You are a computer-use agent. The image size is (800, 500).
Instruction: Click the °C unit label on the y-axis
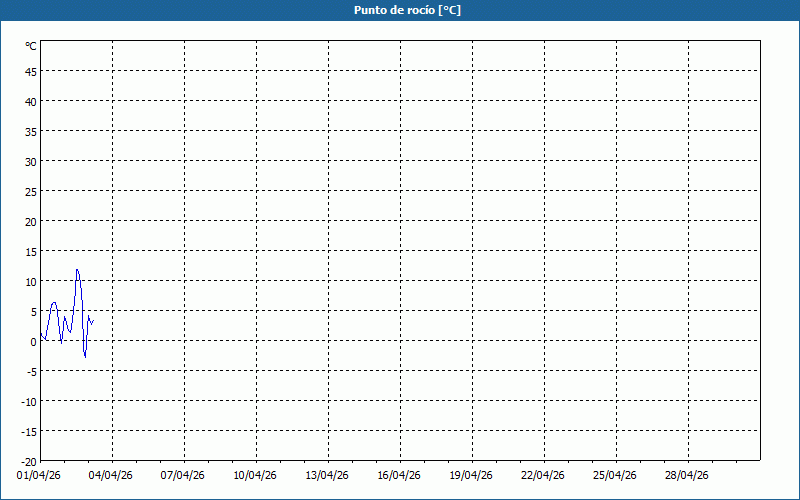pos(31,46)
